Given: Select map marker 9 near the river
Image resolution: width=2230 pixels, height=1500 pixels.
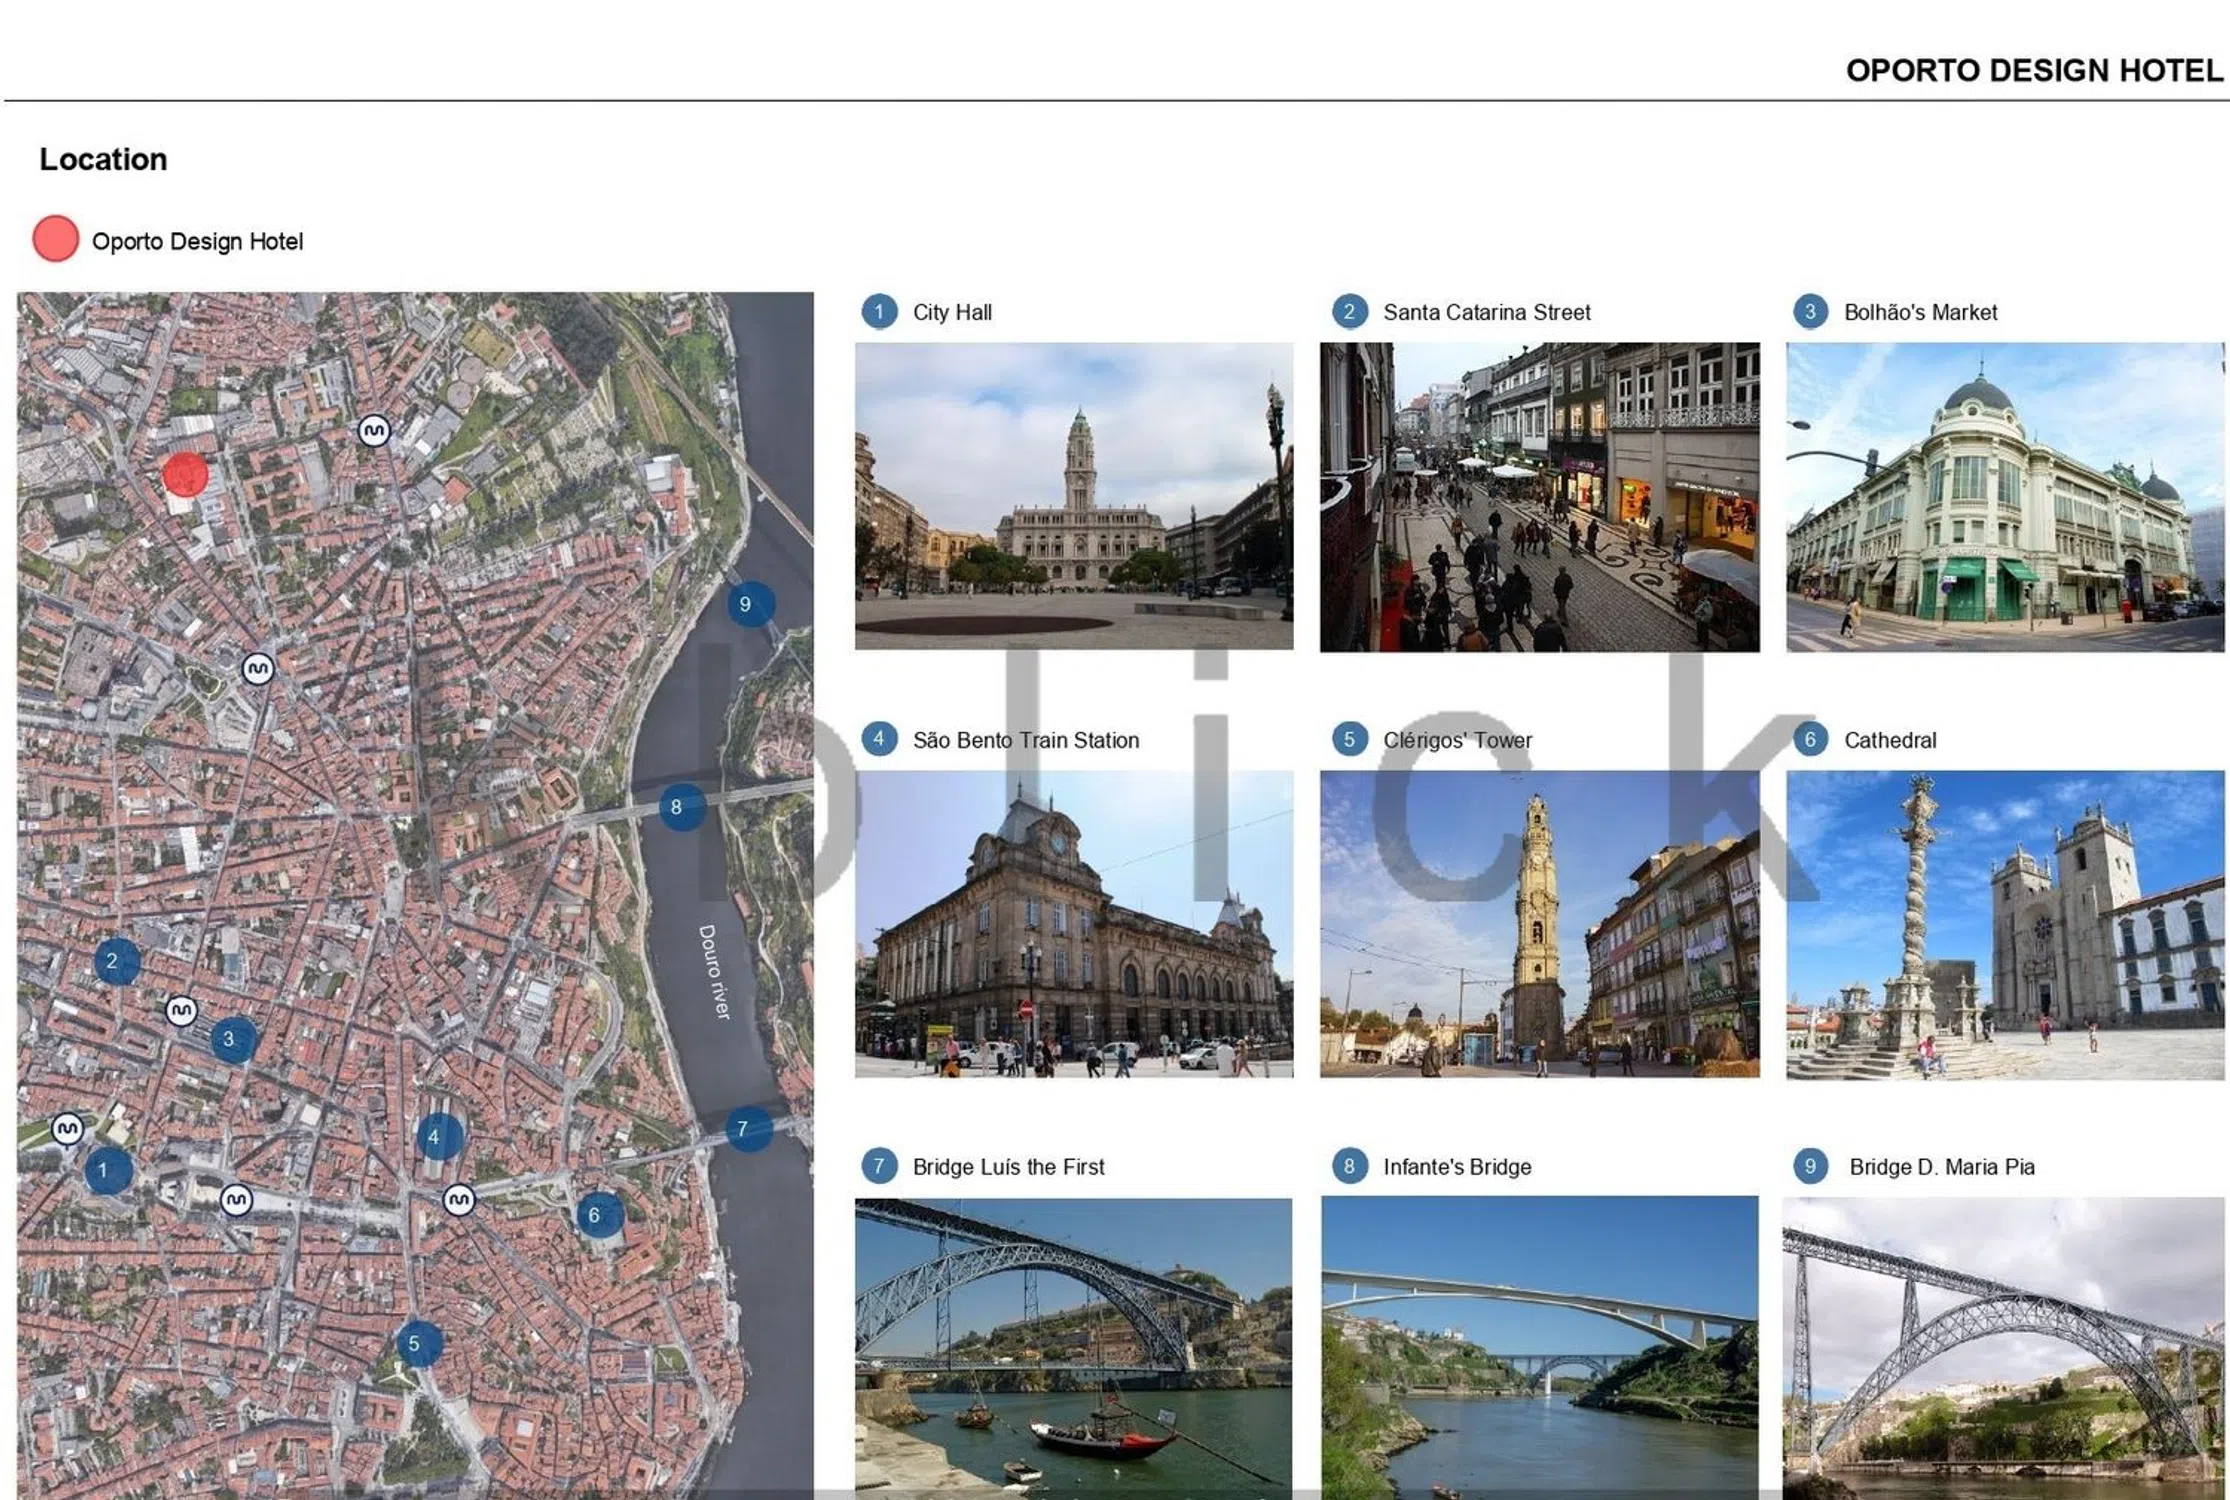Looking at the screenshot, I should coord(750,604).
